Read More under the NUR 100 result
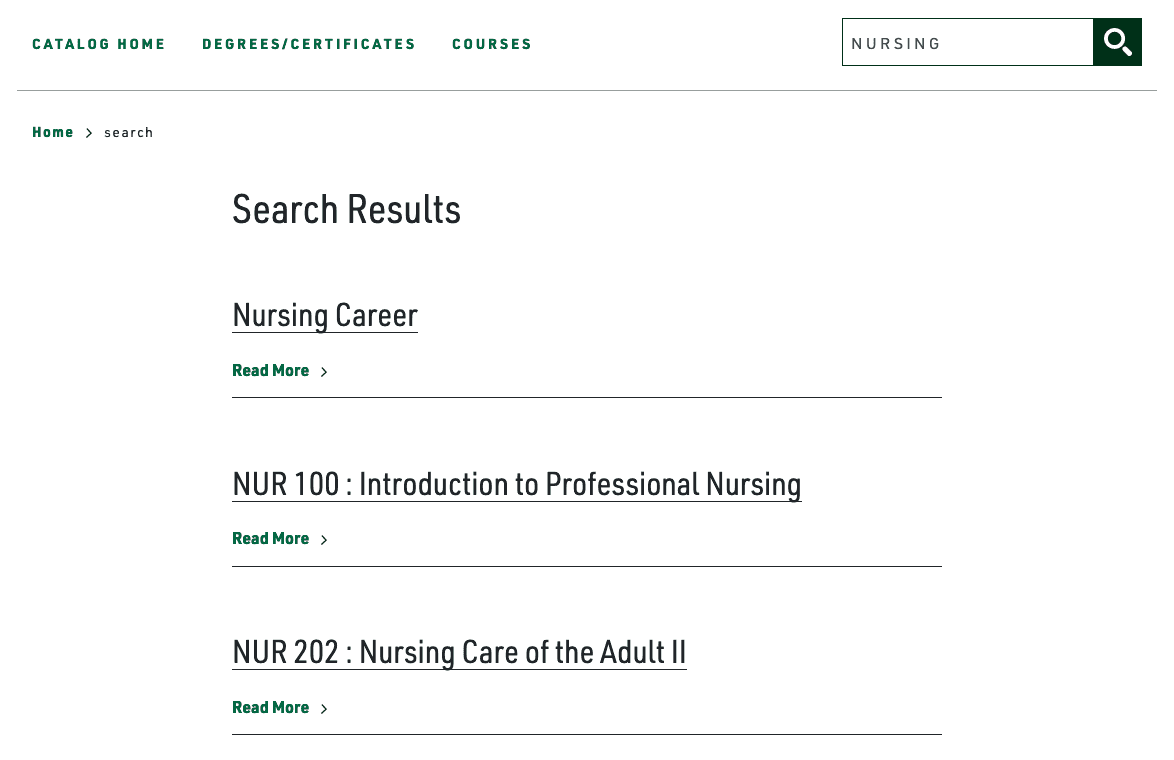The image size is (1174, 760). (271, 539)
